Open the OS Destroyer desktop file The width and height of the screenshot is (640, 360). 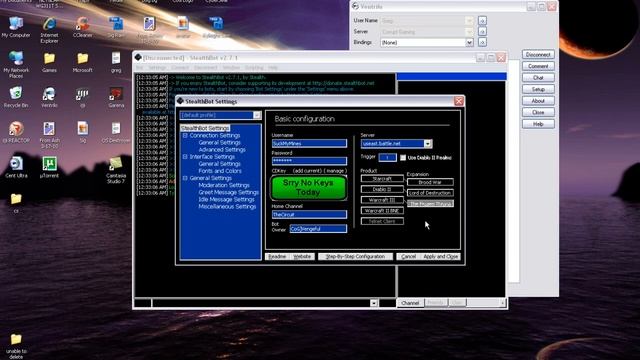(116, 132)
